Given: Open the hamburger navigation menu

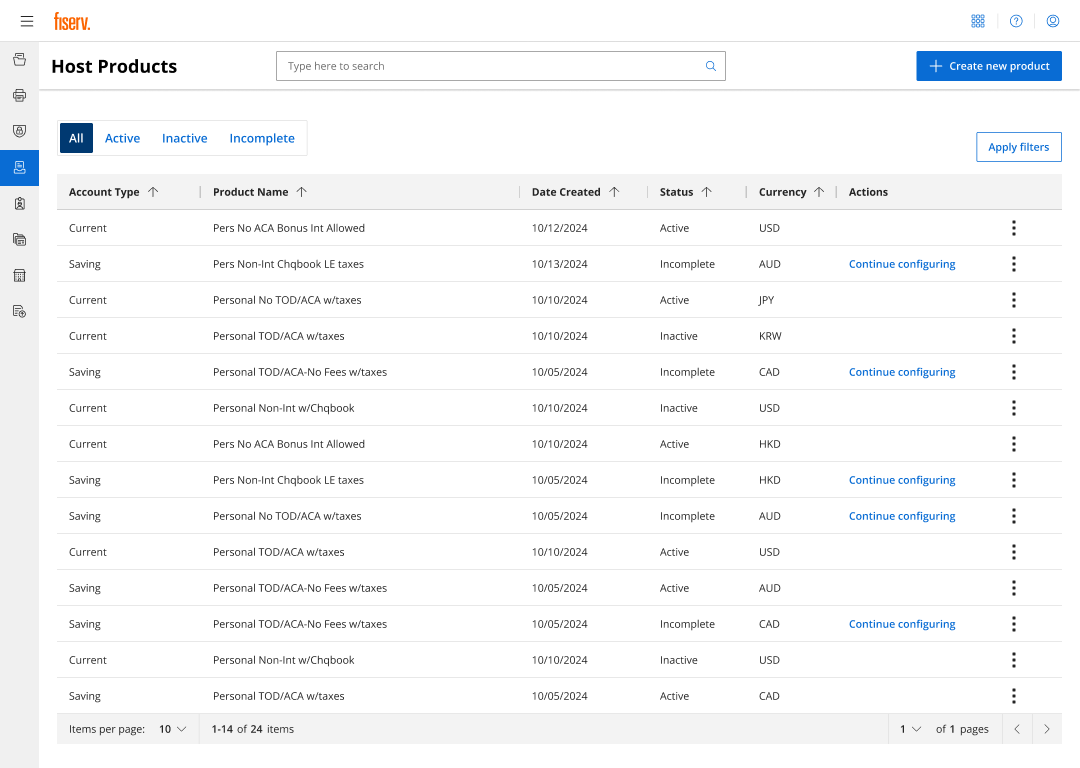Looking at the screenshot, I should pyautogui.click(x=27, y=21).
